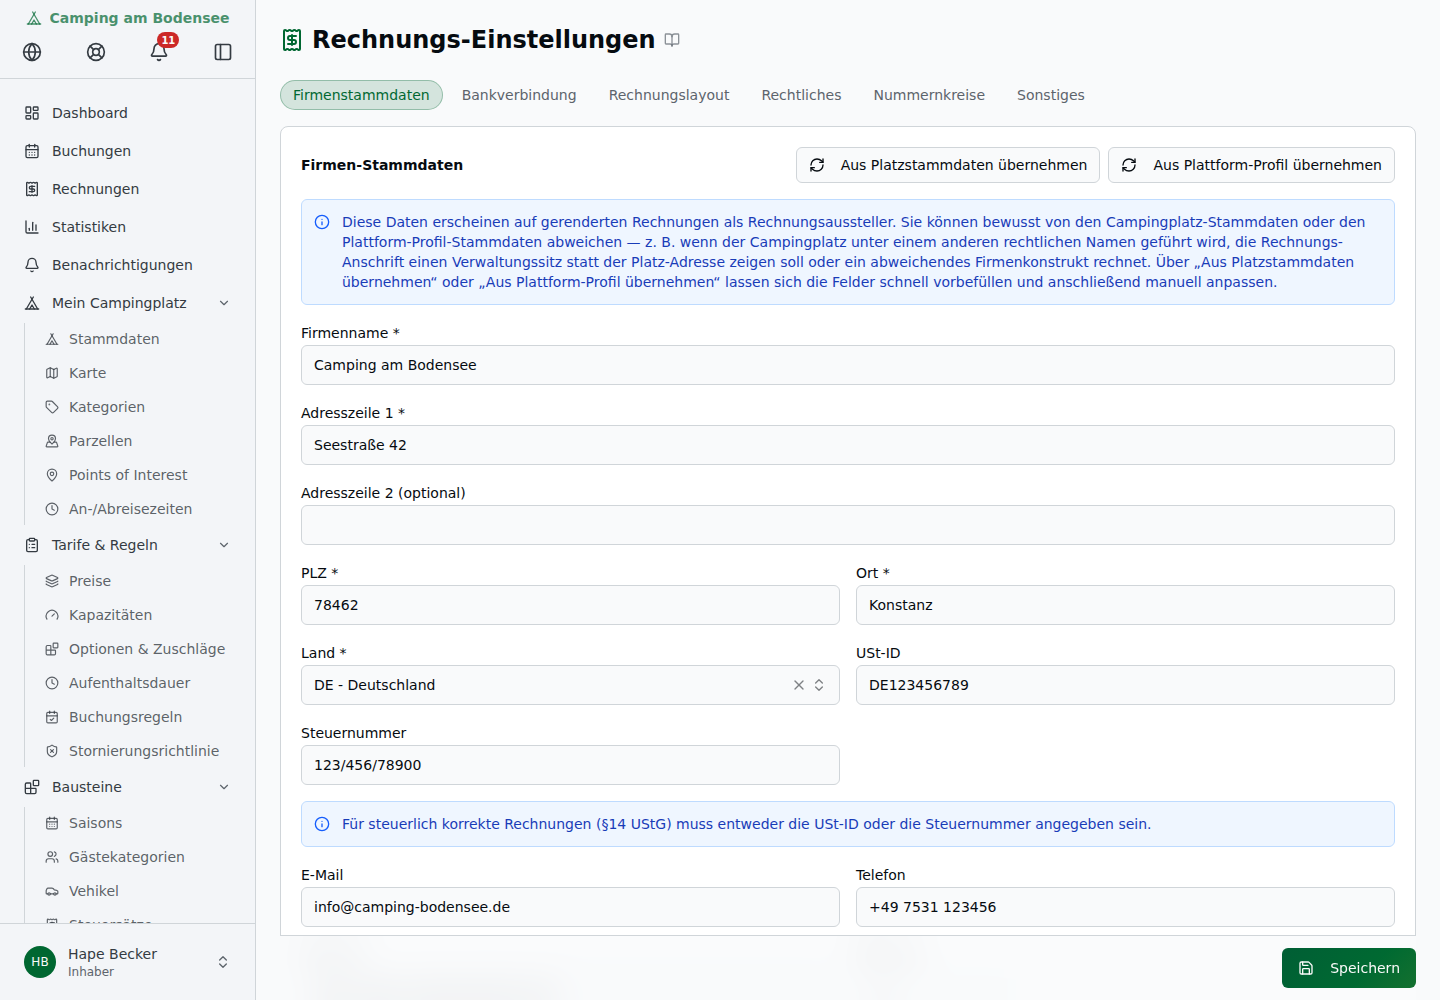Click the Buchungen calendar icon
Screen dimensions: 1440x1000
pyautogui.click(x=32, y=151)
